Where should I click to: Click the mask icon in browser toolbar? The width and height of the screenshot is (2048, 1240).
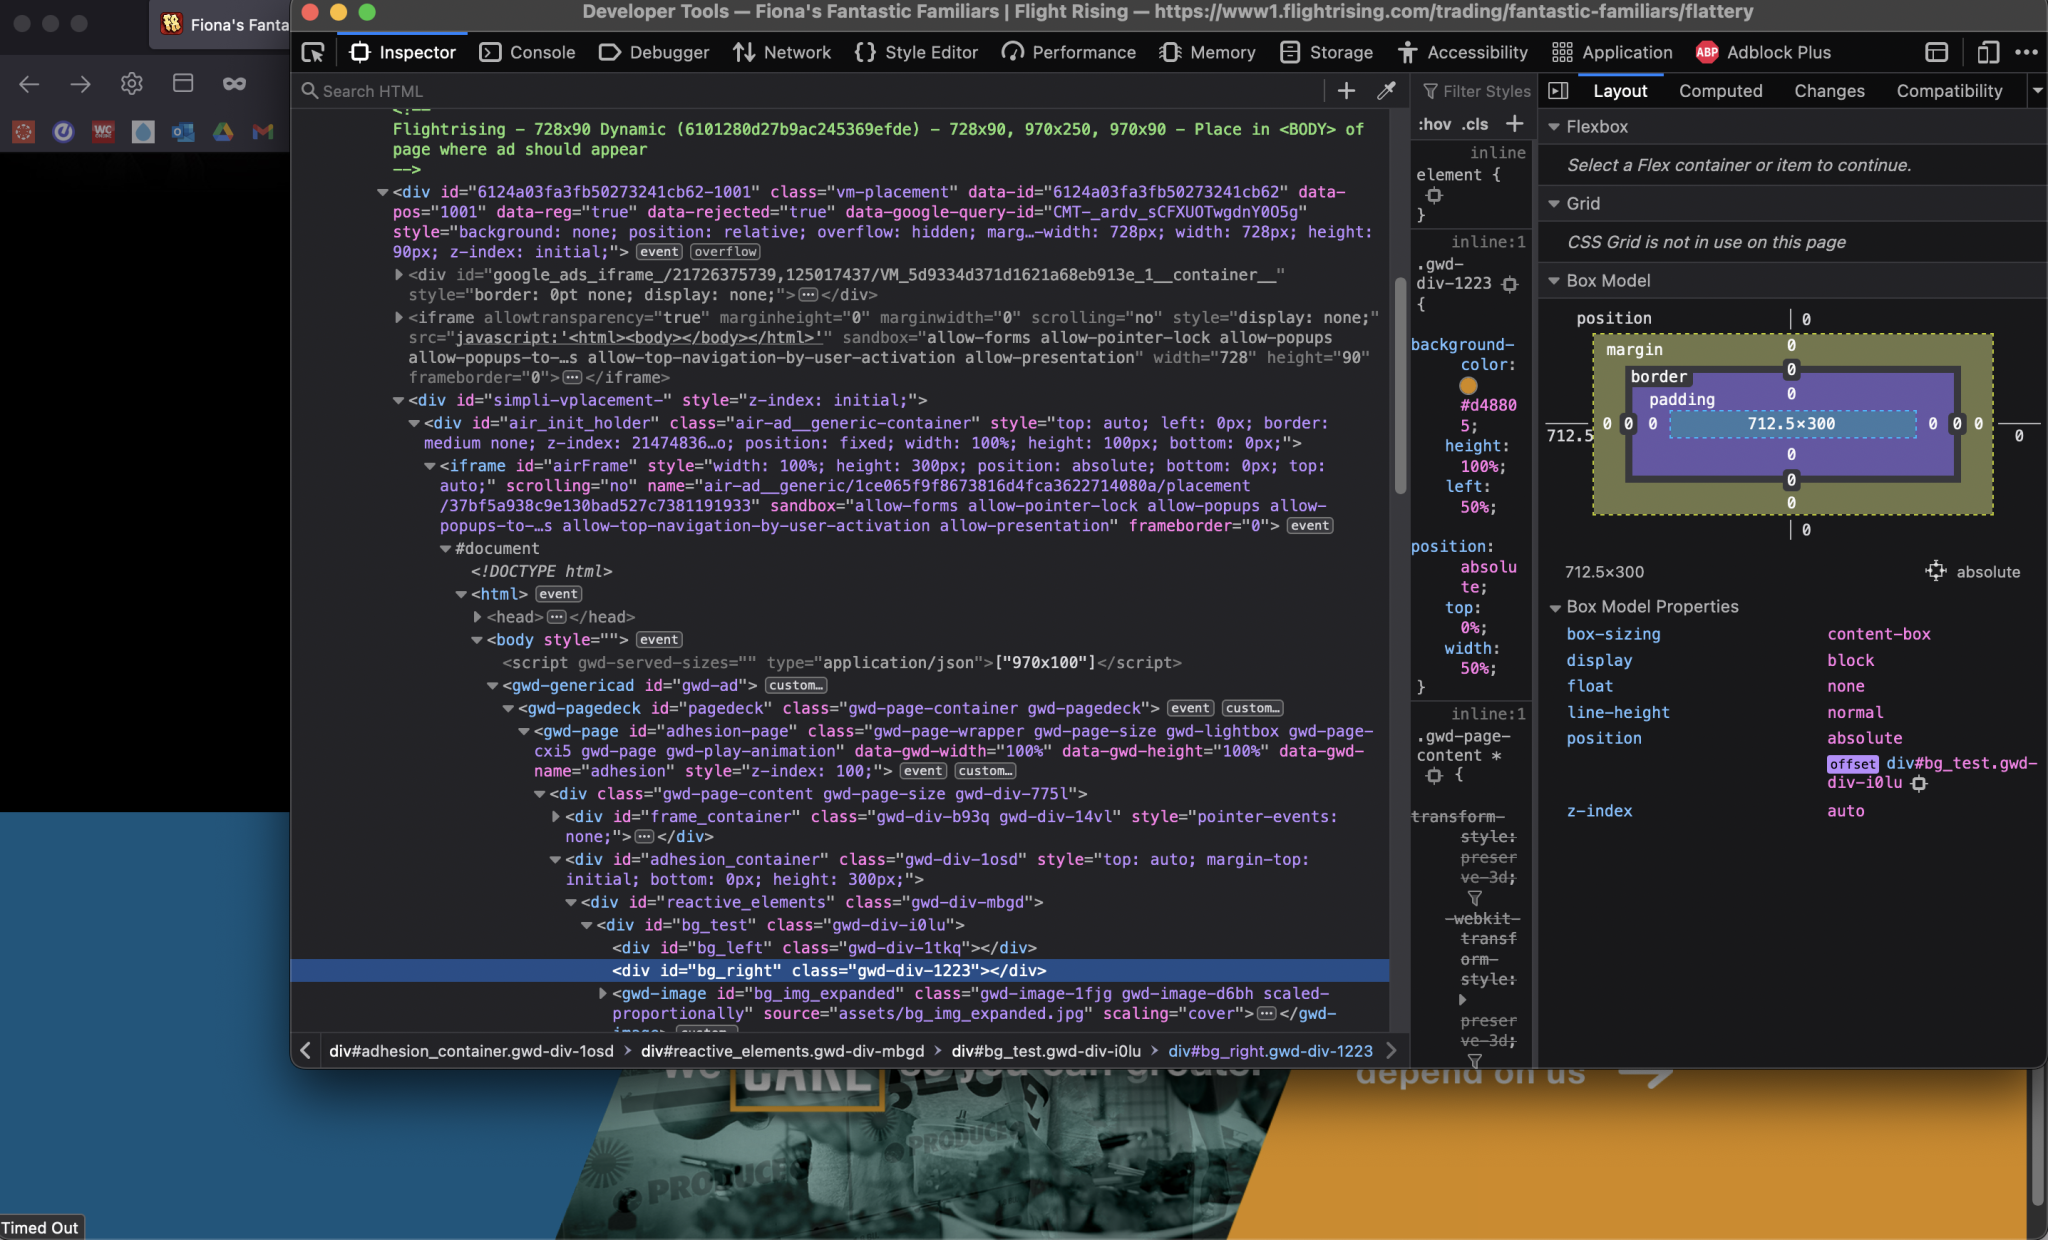pyautogui.click(x=234, y=84)
